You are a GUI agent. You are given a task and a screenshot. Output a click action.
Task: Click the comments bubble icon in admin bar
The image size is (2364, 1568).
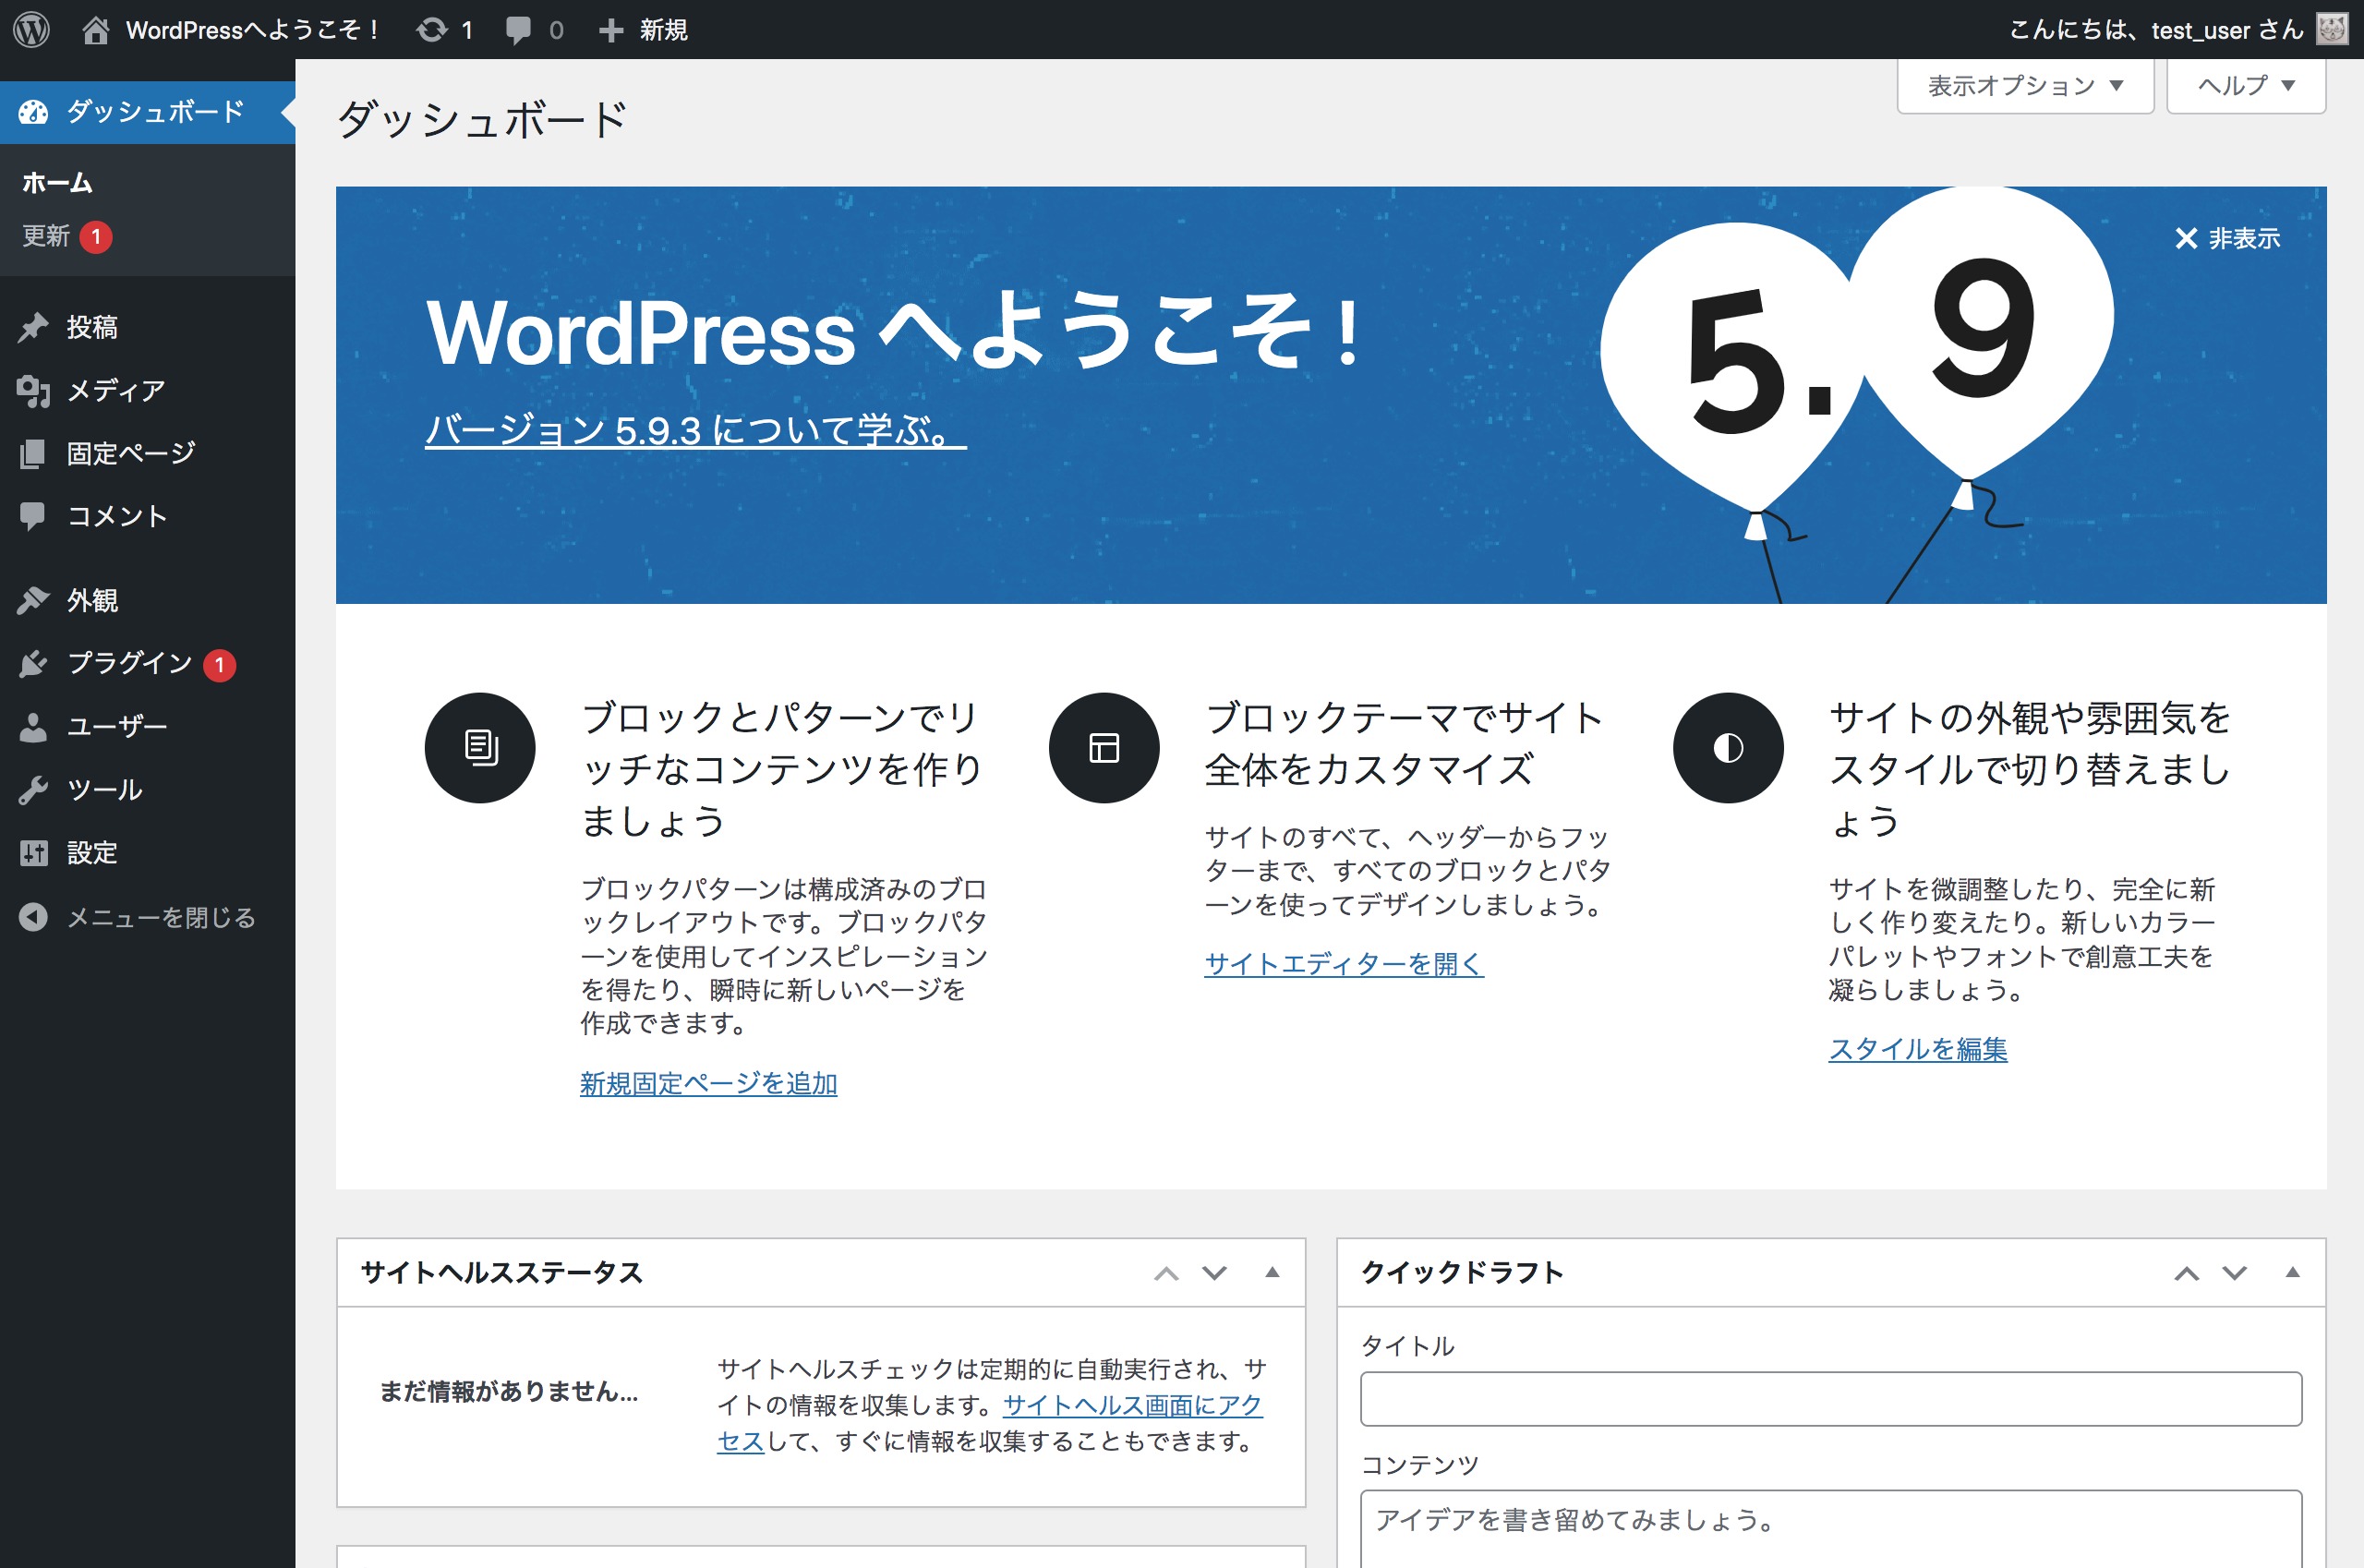pos(518,29)
